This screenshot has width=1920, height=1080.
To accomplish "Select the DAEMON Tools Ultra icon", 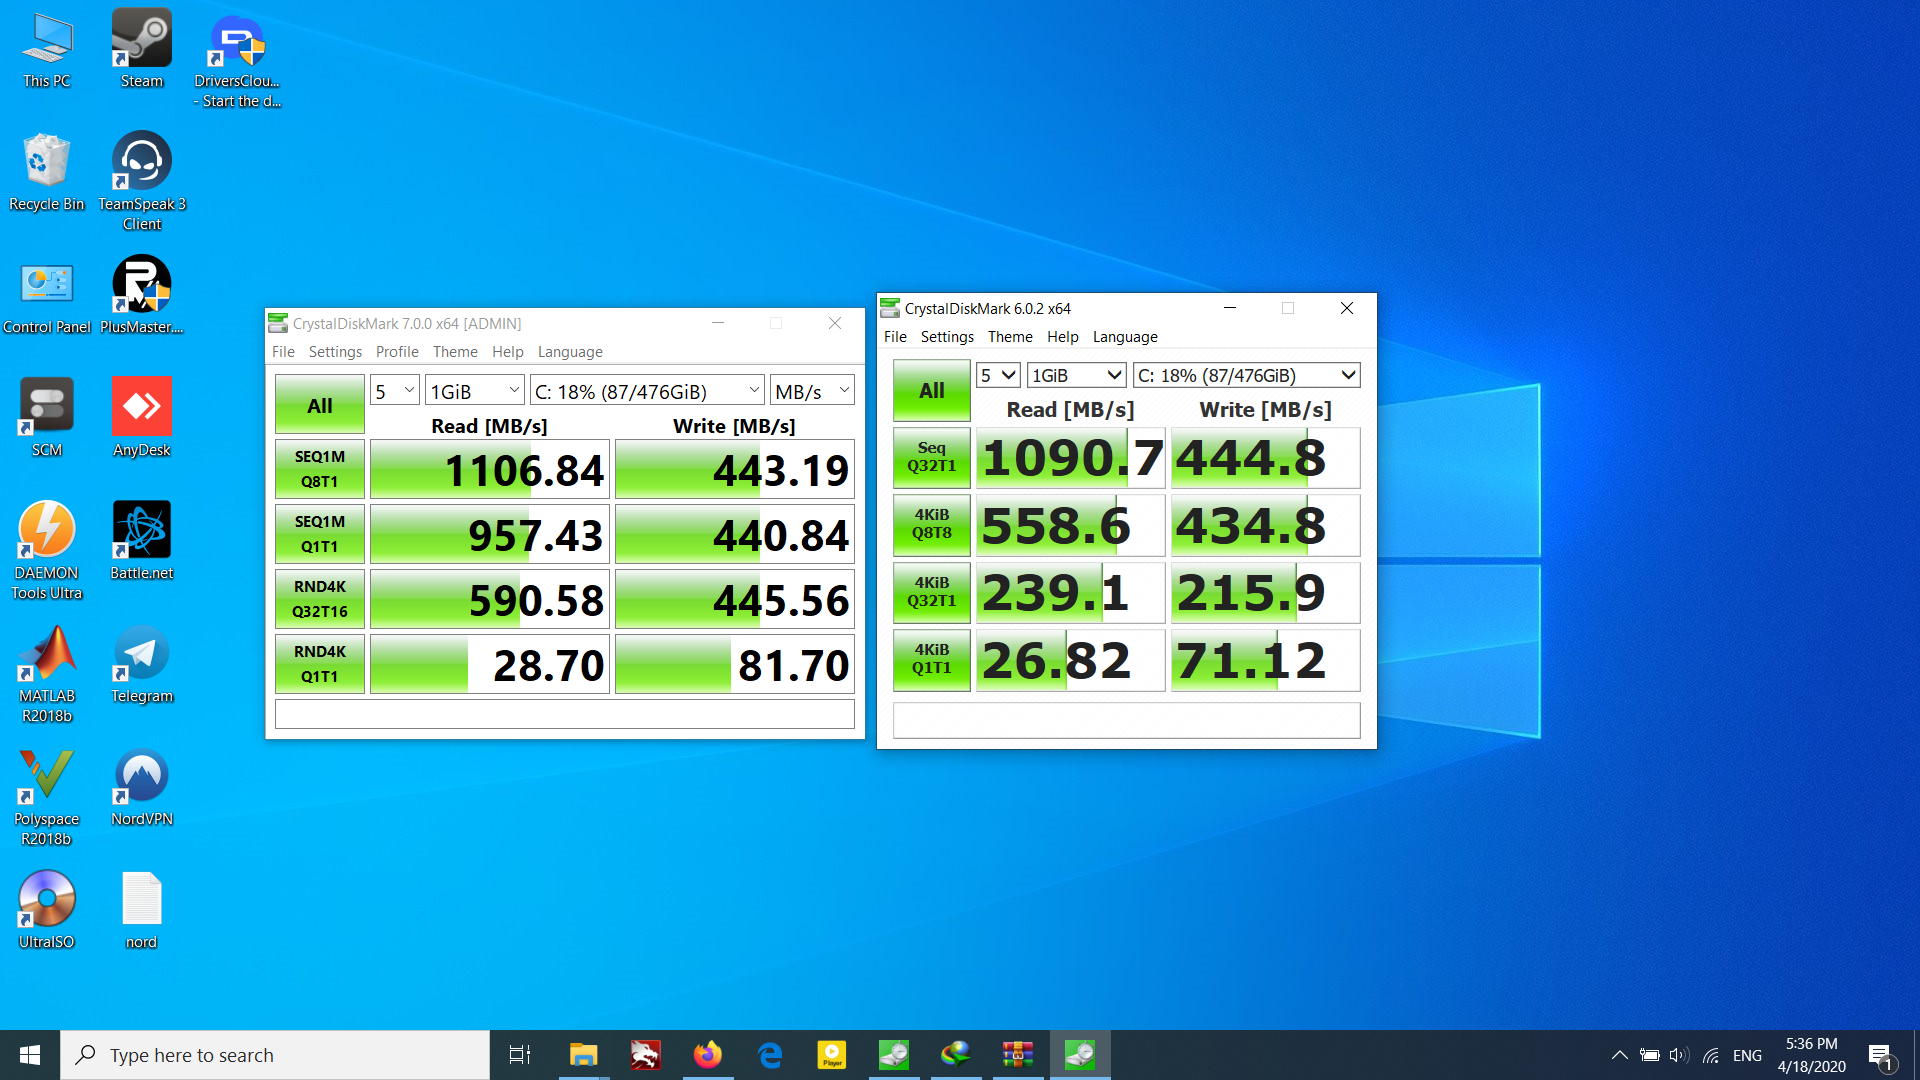I will point(47,550).
